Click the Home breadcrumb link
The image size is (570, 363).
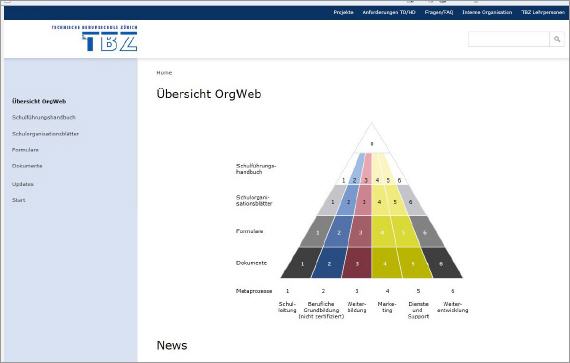coord(164,73)
